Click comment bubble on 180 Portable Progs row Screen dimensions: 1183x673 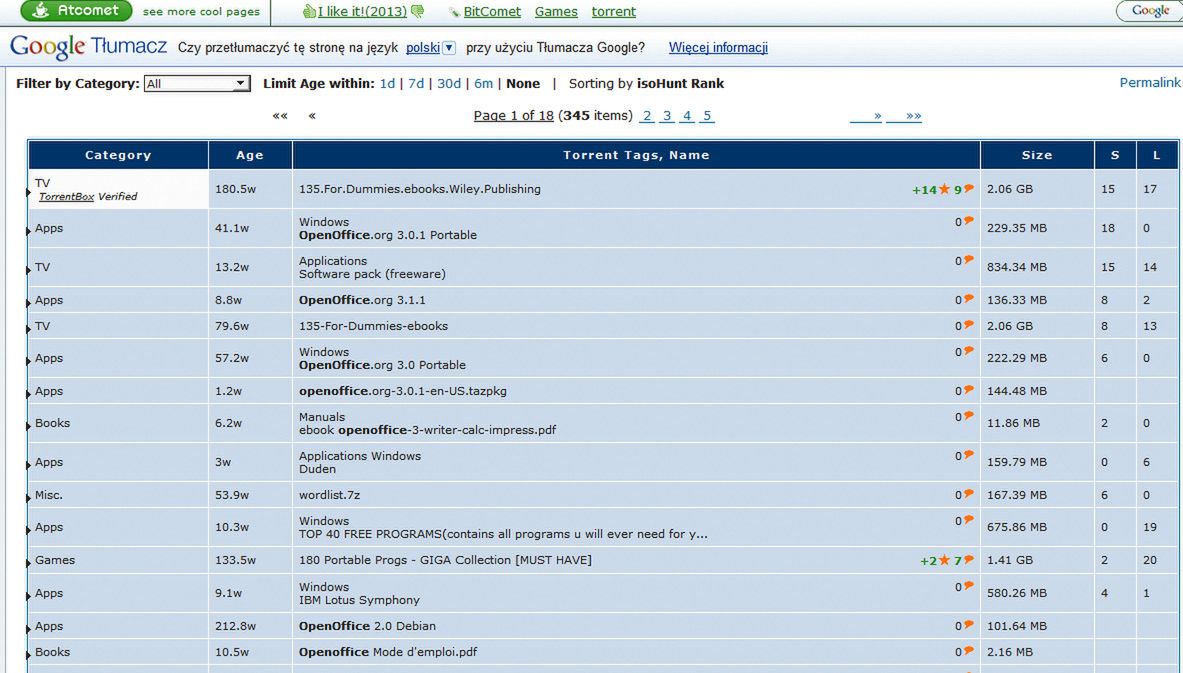pyautogui.click(x=969, y=560)
